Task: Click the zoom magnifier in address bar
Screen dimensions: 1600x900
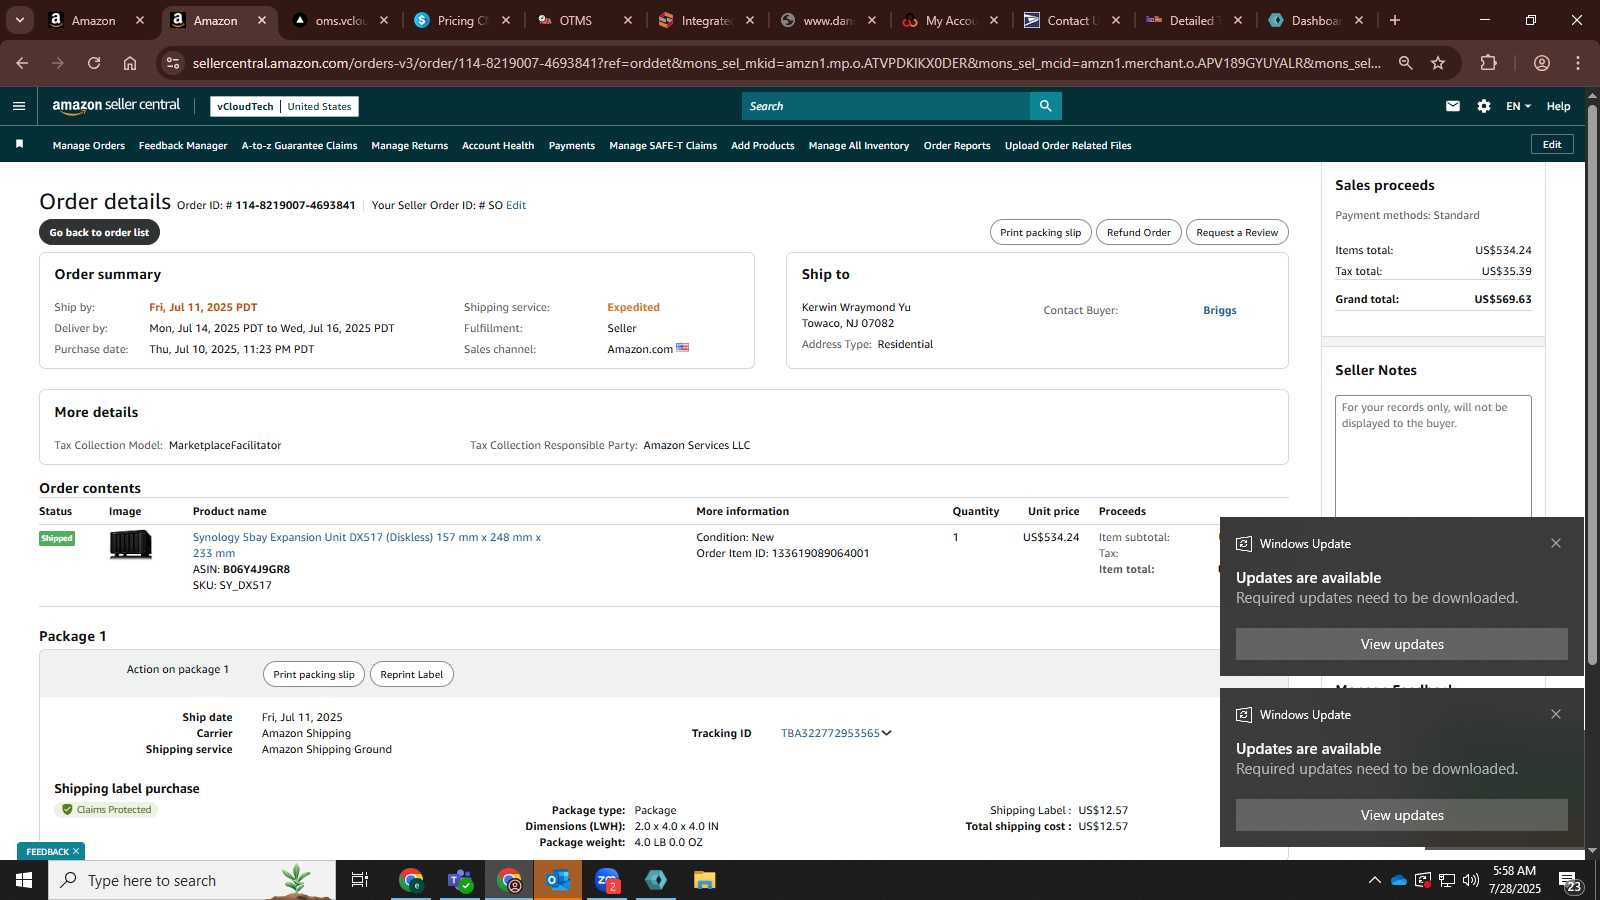Action: coord(1406,63)
